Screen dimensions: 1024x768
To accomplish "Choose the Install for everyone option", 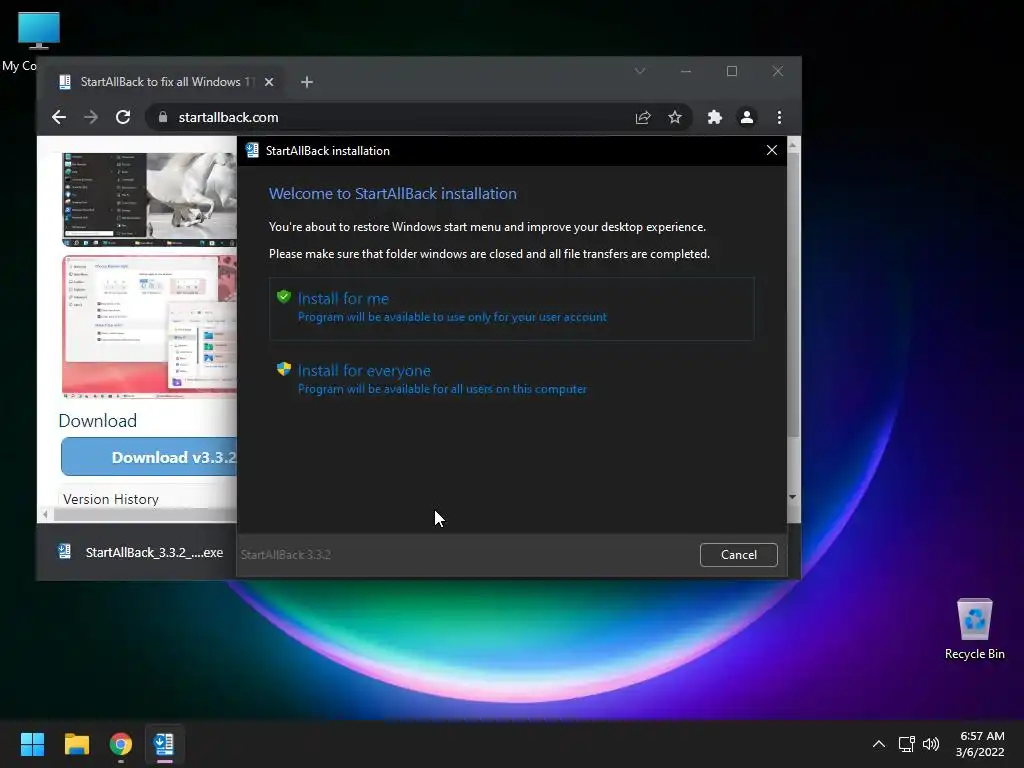I will pos(511,379).
